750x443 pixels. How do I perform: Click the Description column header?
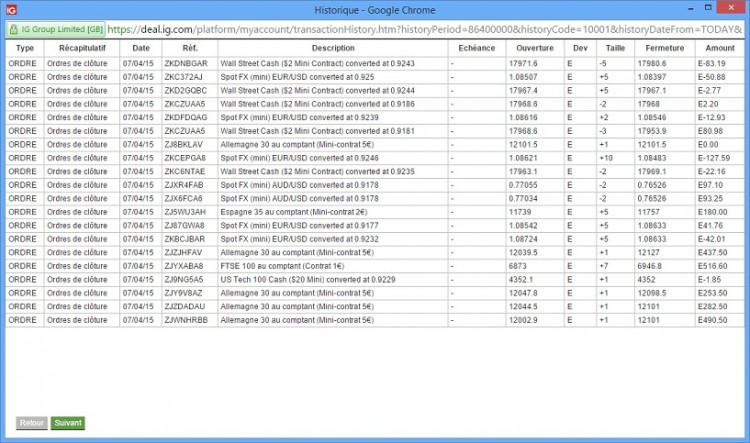tap(333, 48)
